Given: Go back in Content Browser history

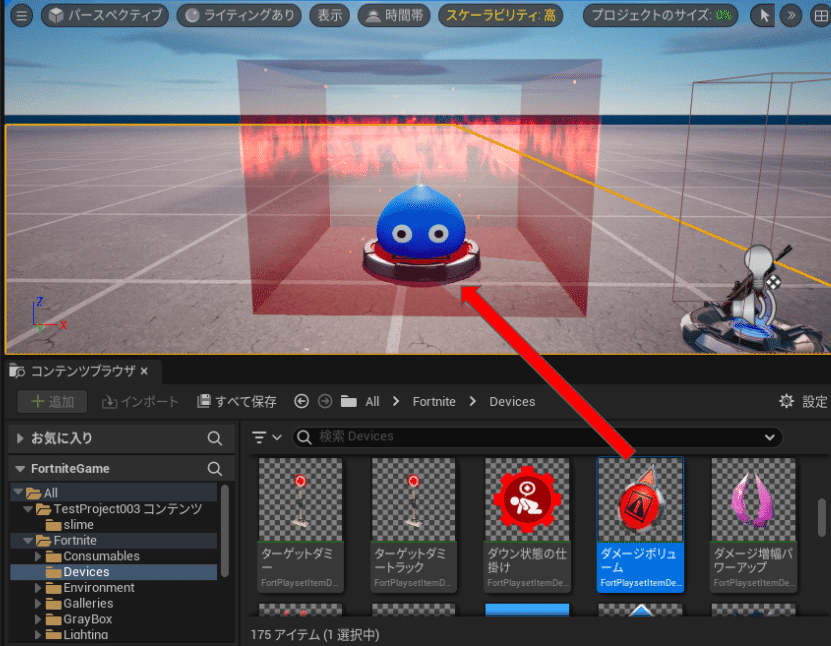Looking at the screenshot, I should pos(301,402).
